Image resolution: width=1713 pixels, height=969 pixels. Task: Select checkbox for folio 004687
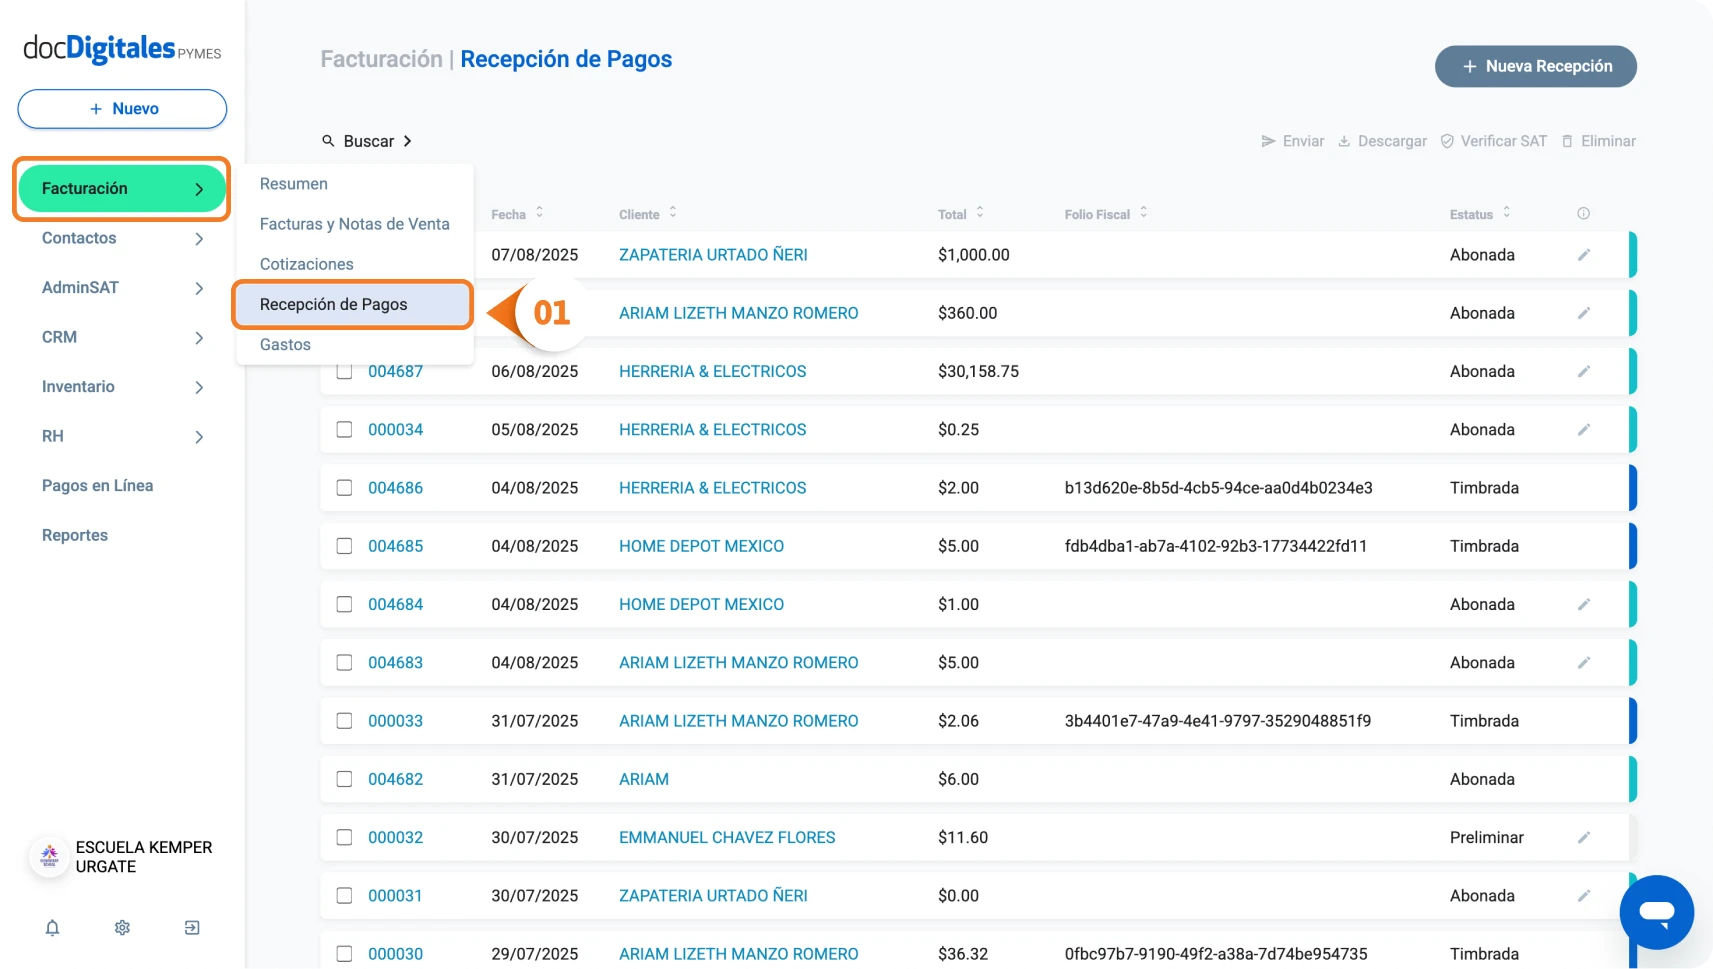(344, 372)
